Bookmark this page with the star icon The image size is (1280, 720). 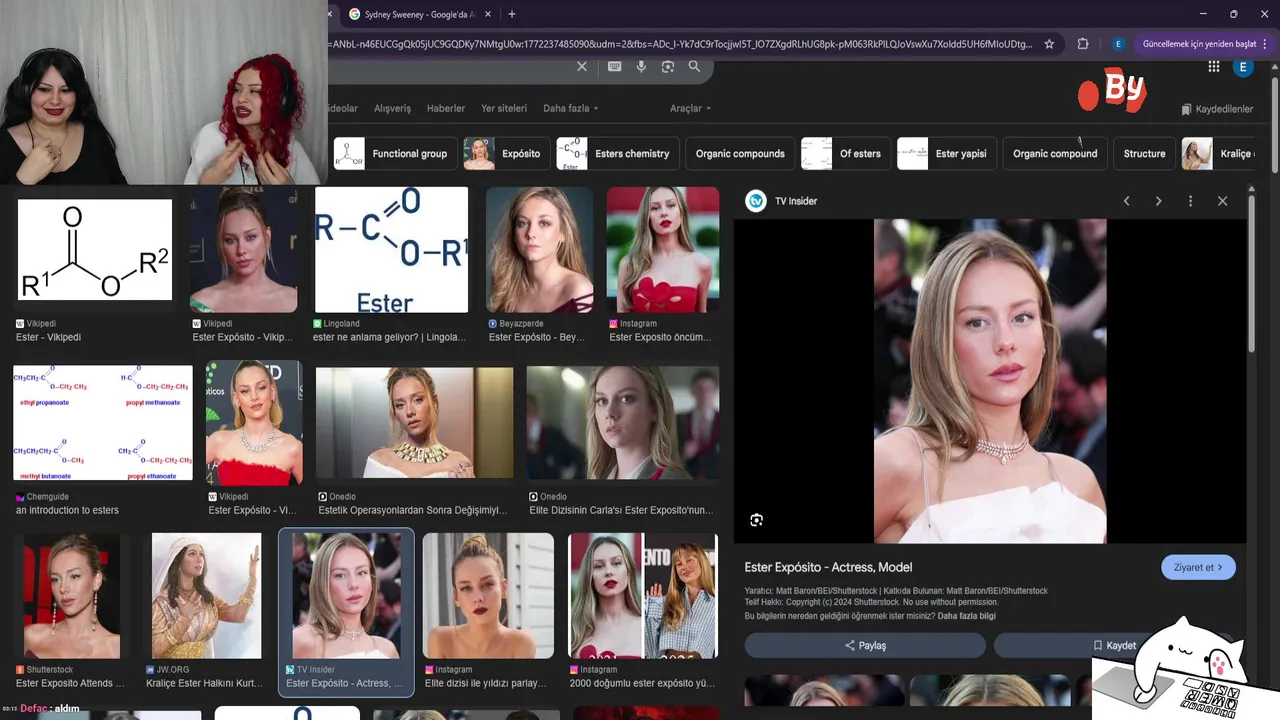1049,44
